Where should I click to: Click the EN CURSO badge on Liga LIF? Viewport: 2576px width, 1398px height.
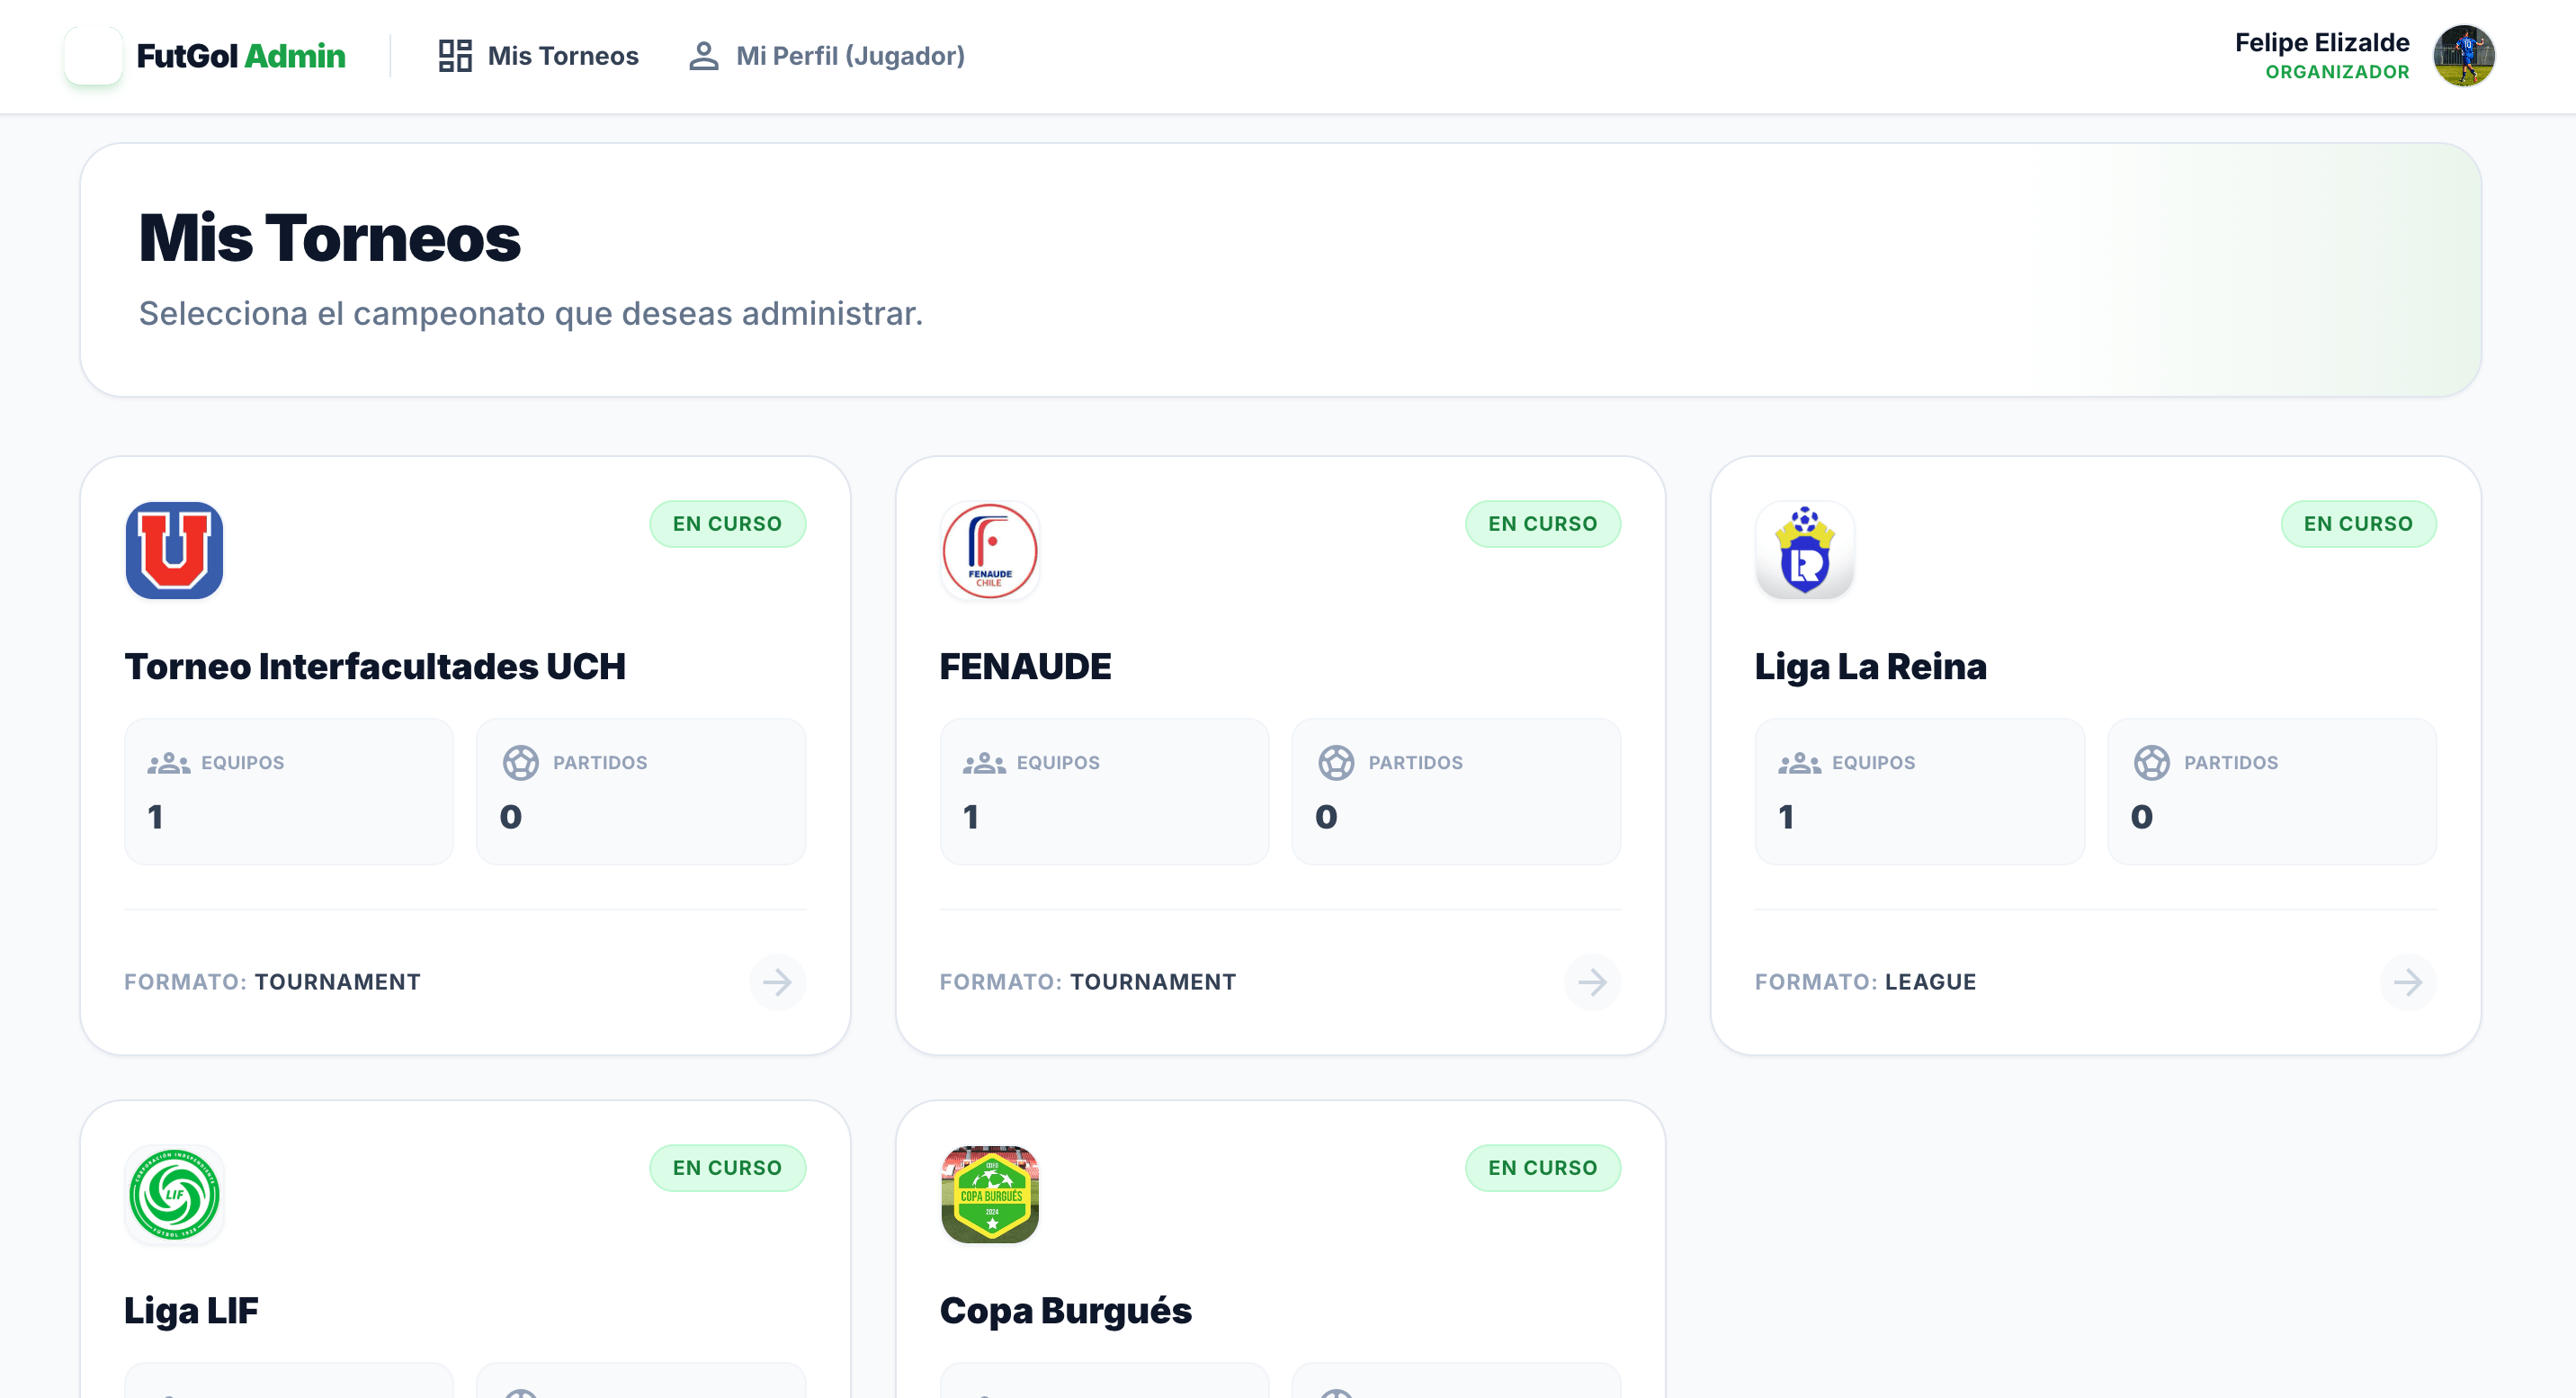[728, 1167]
